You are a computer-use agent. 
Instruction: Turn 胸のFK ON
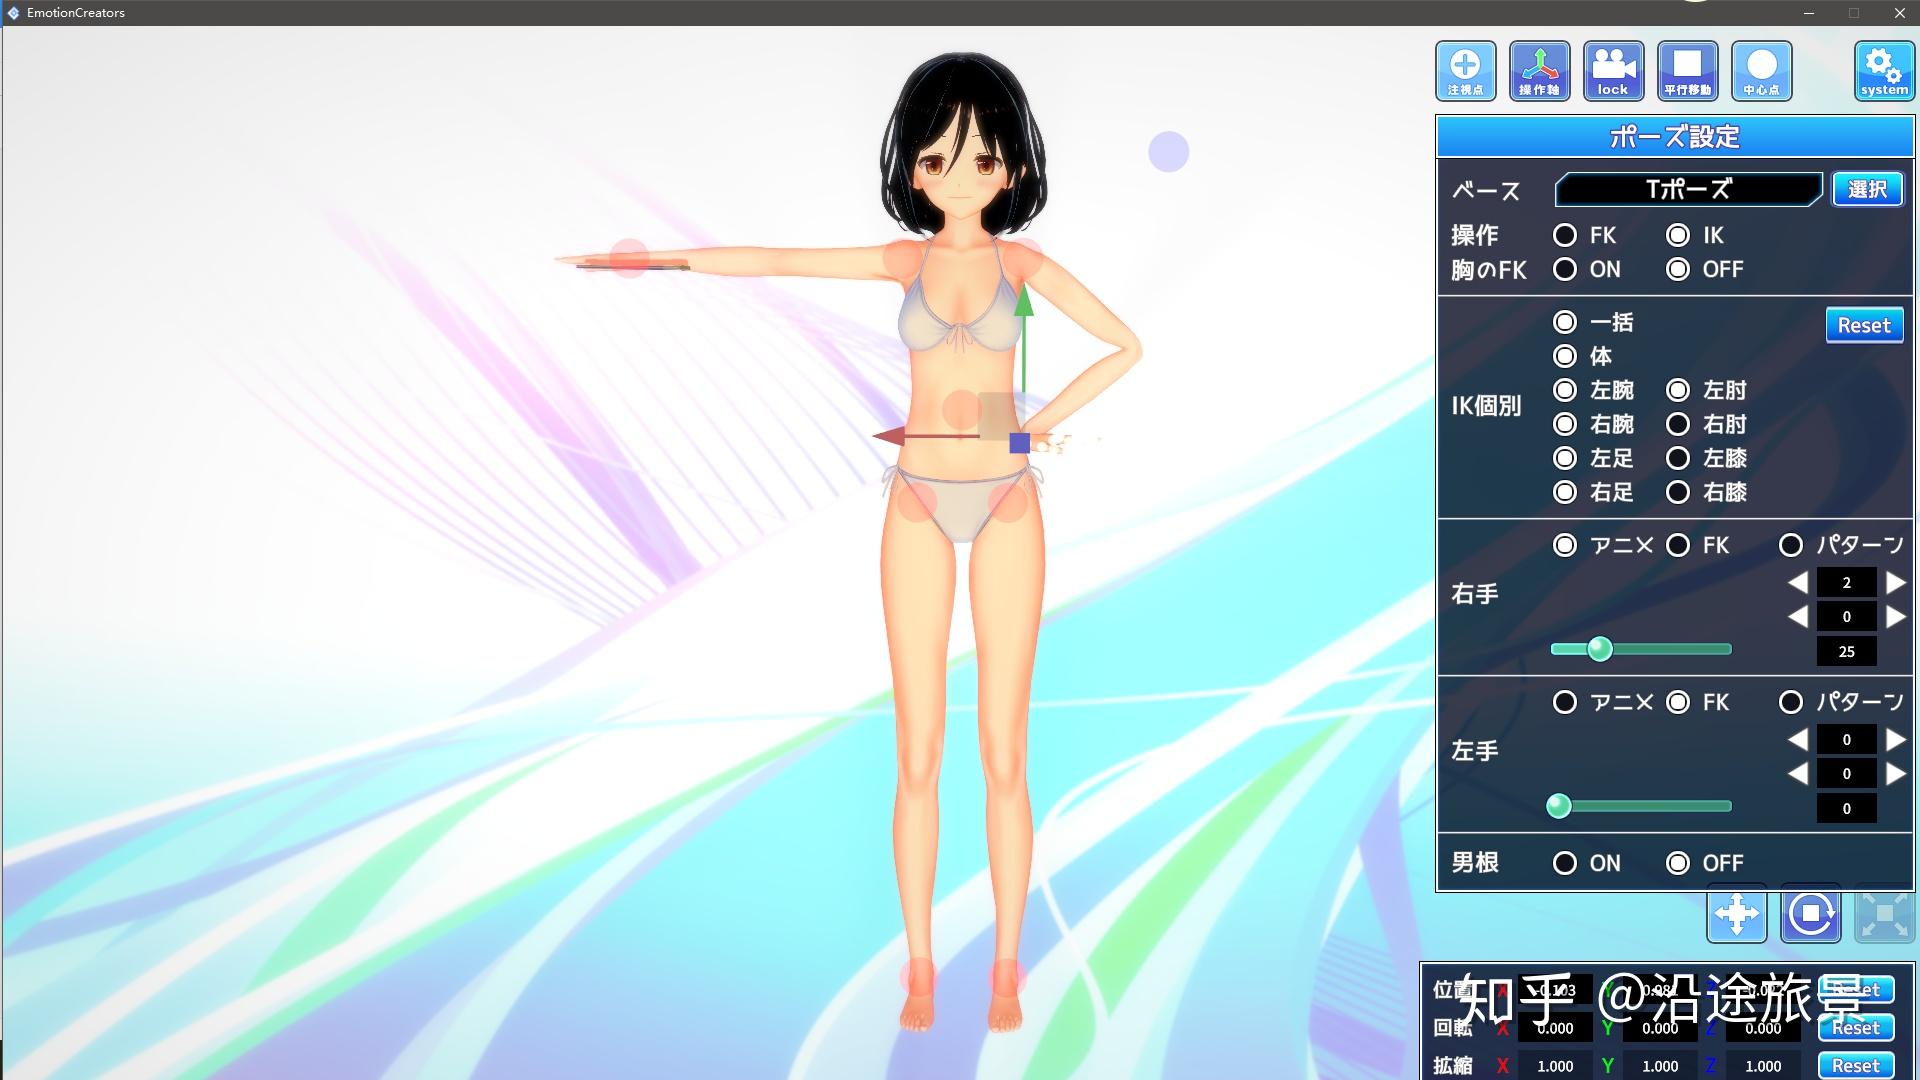tap(1564, 269)
